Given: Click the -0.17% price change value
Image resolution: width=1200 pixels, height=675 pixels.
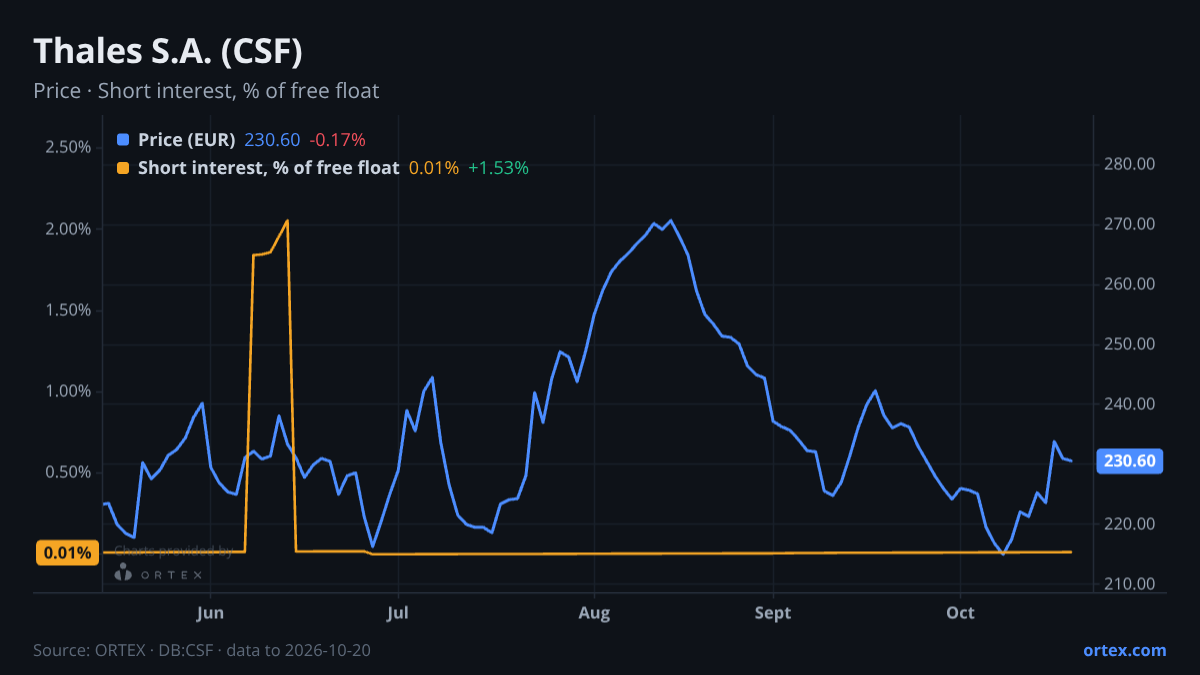Looking at the screenshot, I should pyautogui.click(x=337, y=140).
